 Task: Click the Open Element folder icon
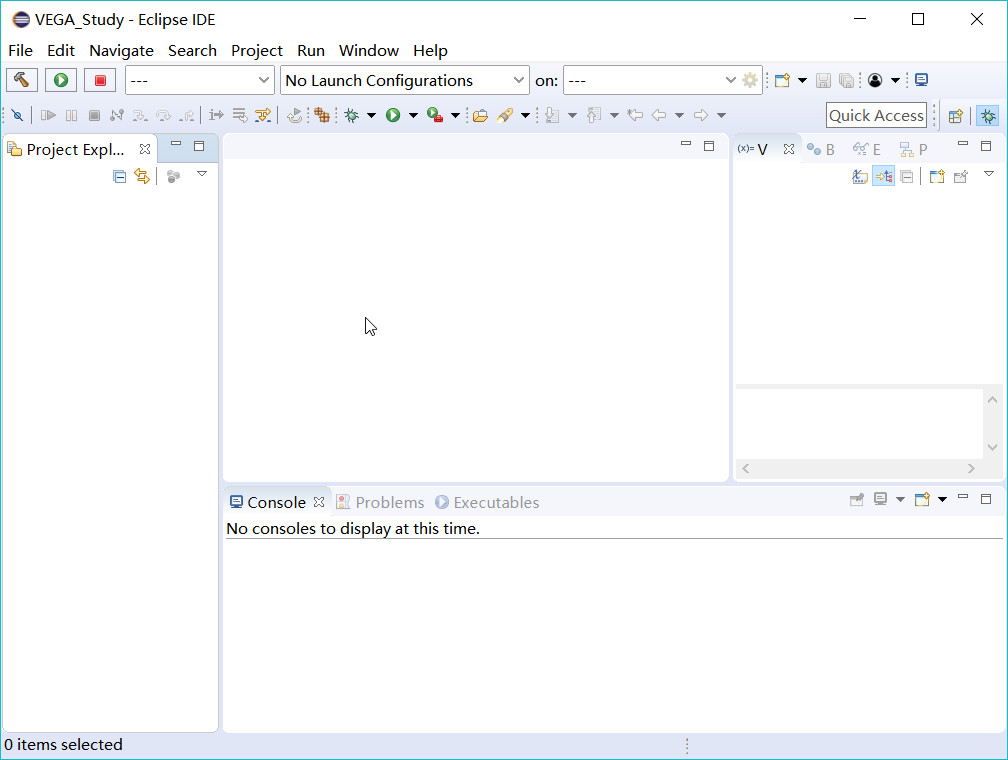(480, 116)
